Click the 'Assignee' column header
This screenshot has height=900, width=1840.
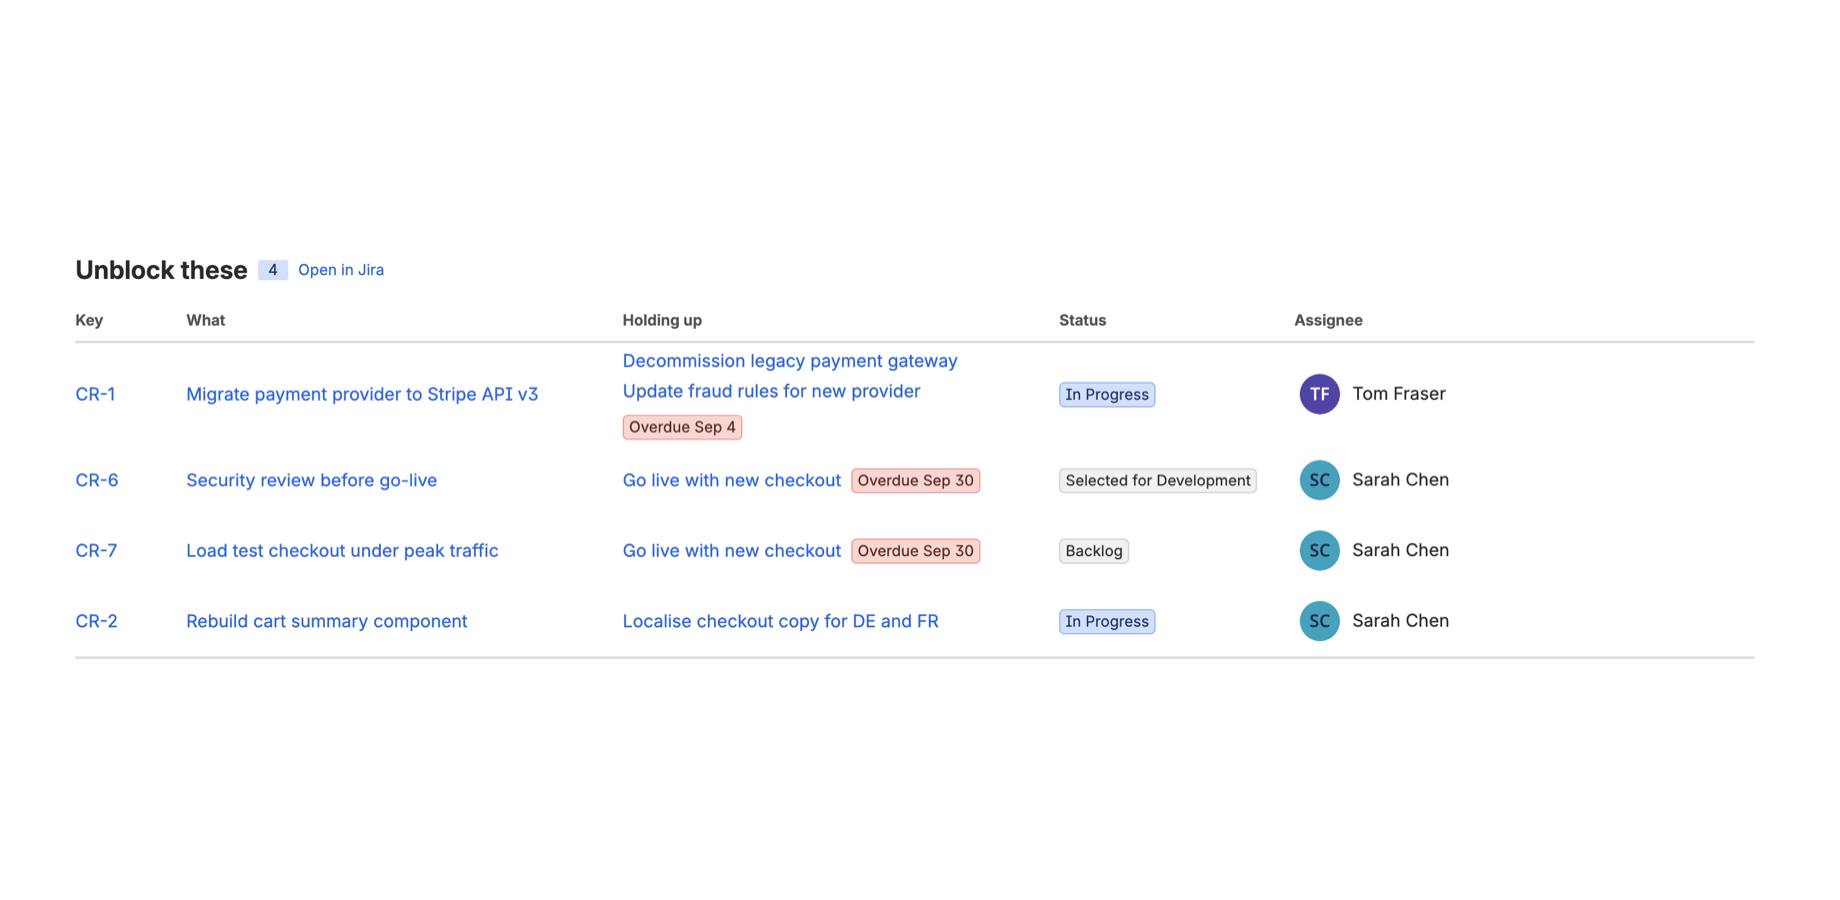click(1328, 320)
